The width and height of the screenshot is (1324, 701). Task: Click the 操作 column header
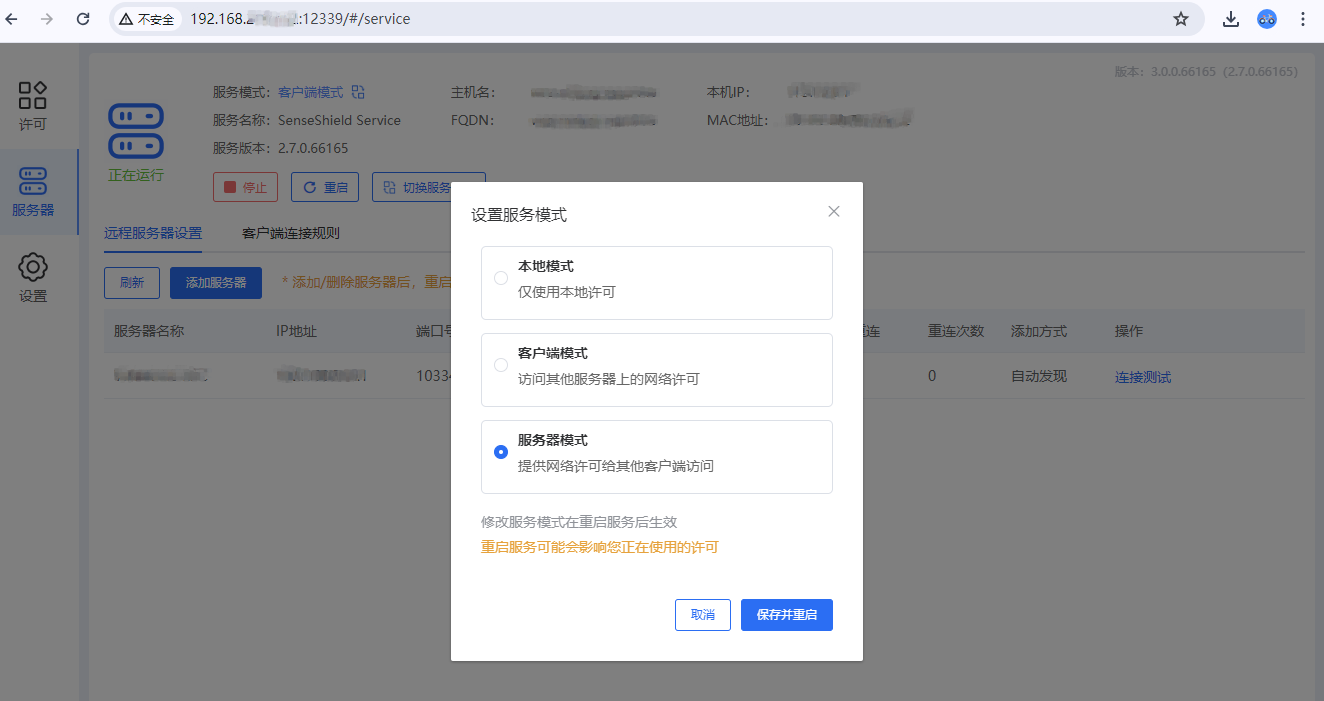click(x=1129, y=331)
